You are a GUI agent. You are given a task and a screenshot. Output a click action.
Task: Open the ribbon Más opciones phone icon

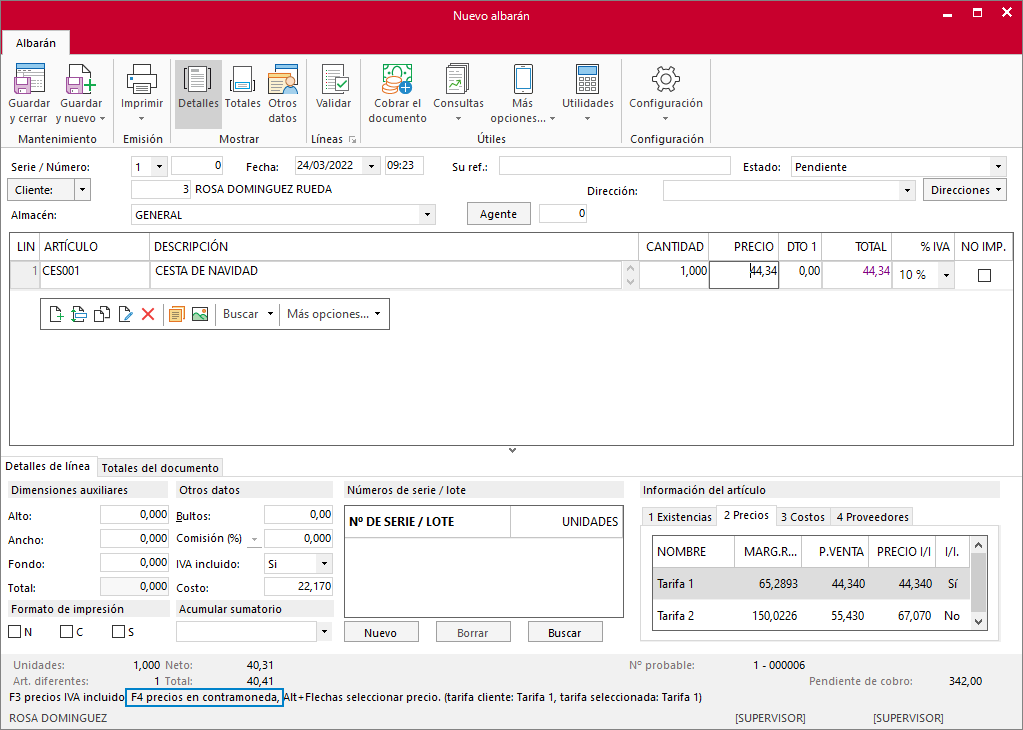(x=523, y=79)
